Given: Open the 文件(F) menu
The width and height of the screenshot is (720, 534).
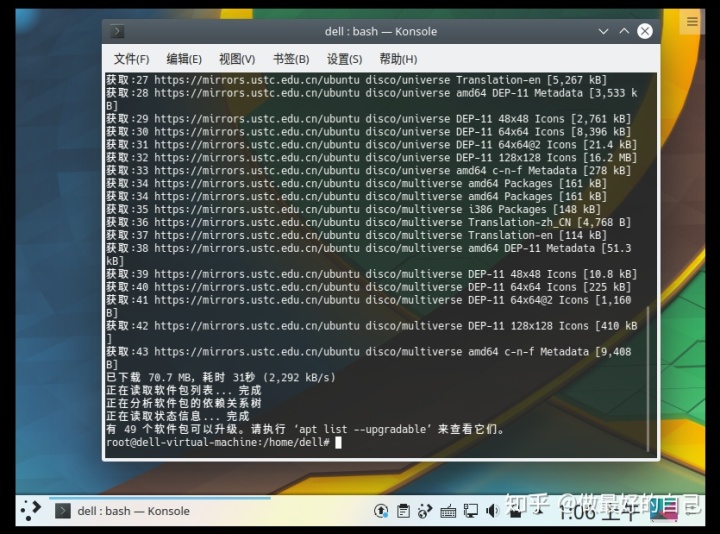Looking at the screenshot, I should click(131, 59).
